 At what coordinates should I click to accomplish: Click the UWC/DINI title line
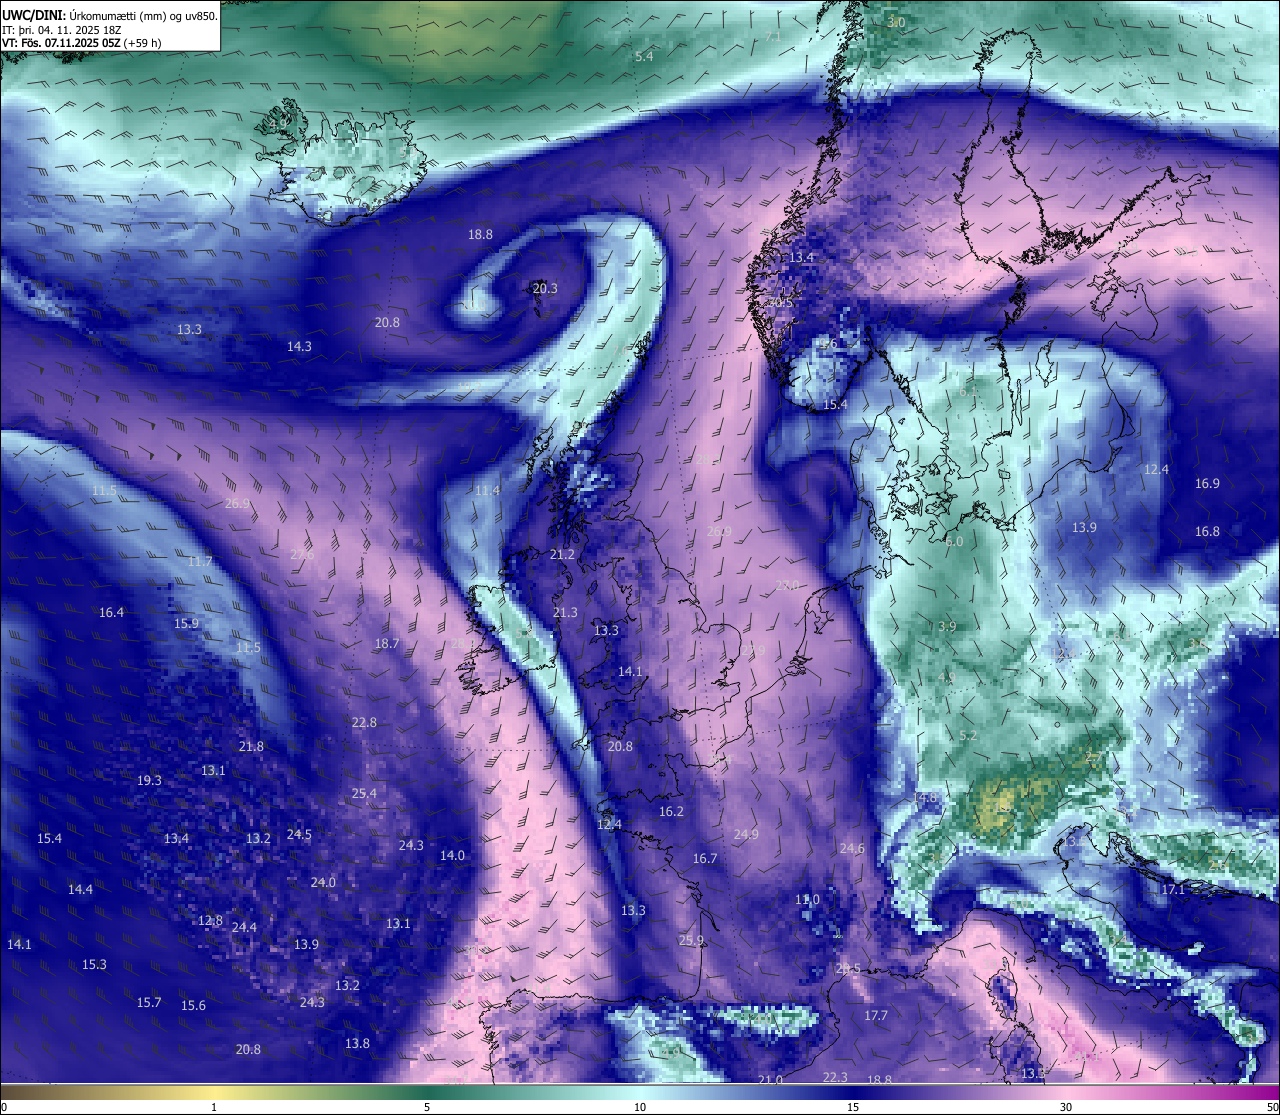click(x=109, y=15)
